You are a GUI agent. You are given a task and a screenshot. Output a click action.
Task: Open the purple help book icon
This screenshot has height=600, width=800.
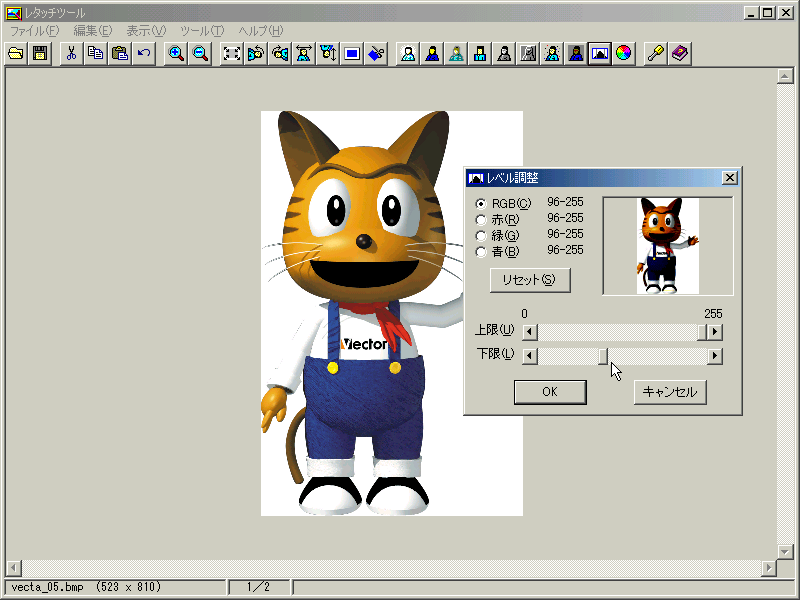pos(680,53)
